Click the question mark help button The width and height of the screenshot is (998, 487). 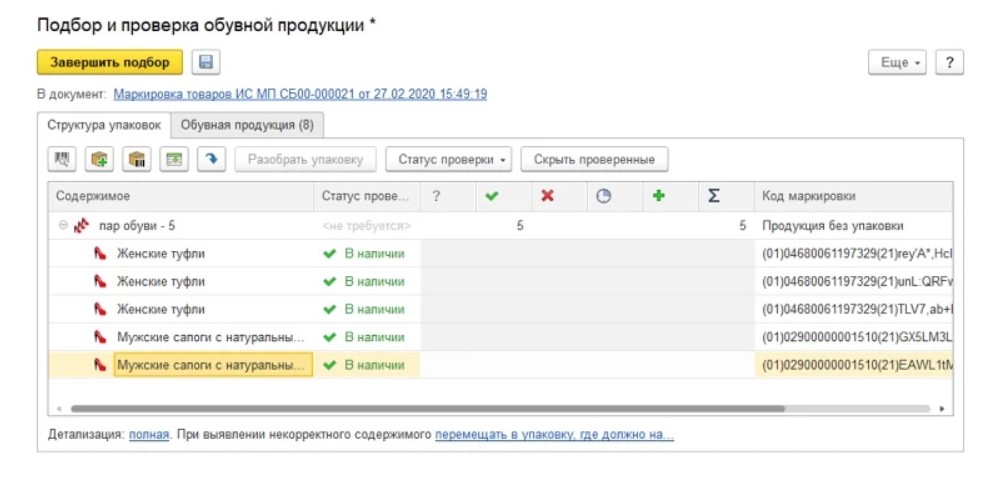pyautogui.click(x=949, y=62)
